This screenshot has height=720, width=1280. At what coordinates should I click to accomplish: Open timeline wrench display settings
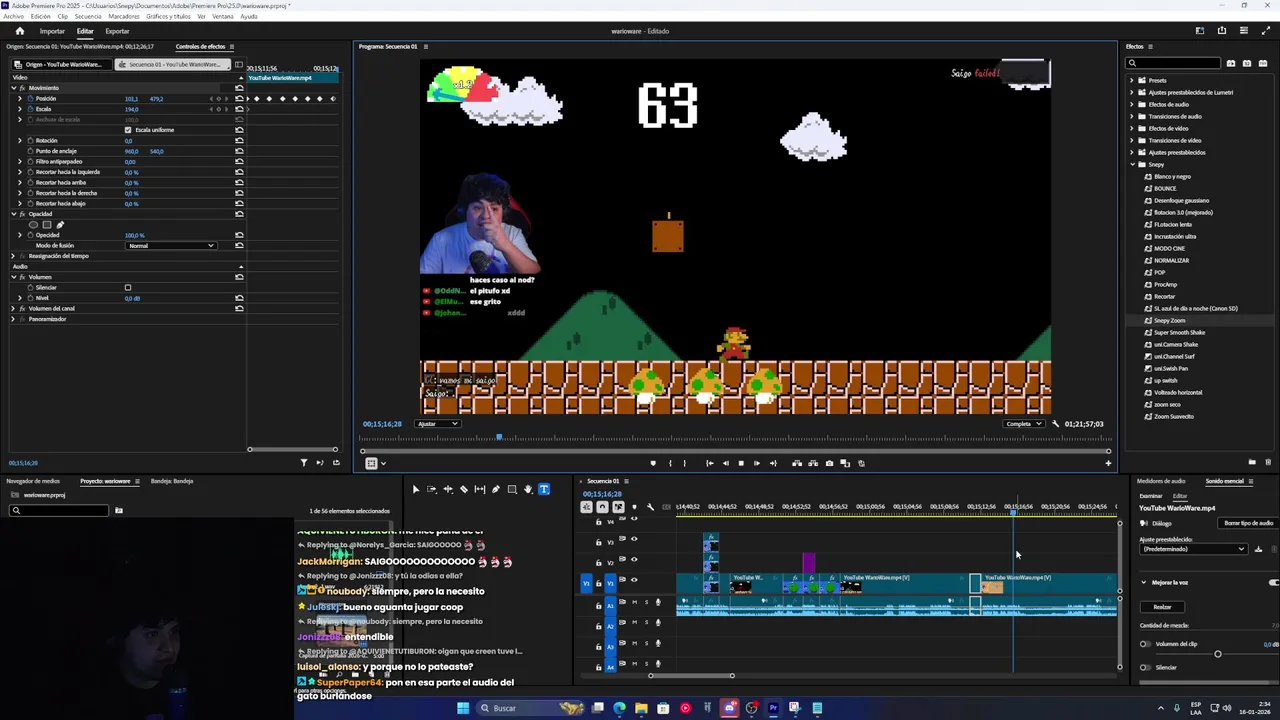(x=650, y=507)
